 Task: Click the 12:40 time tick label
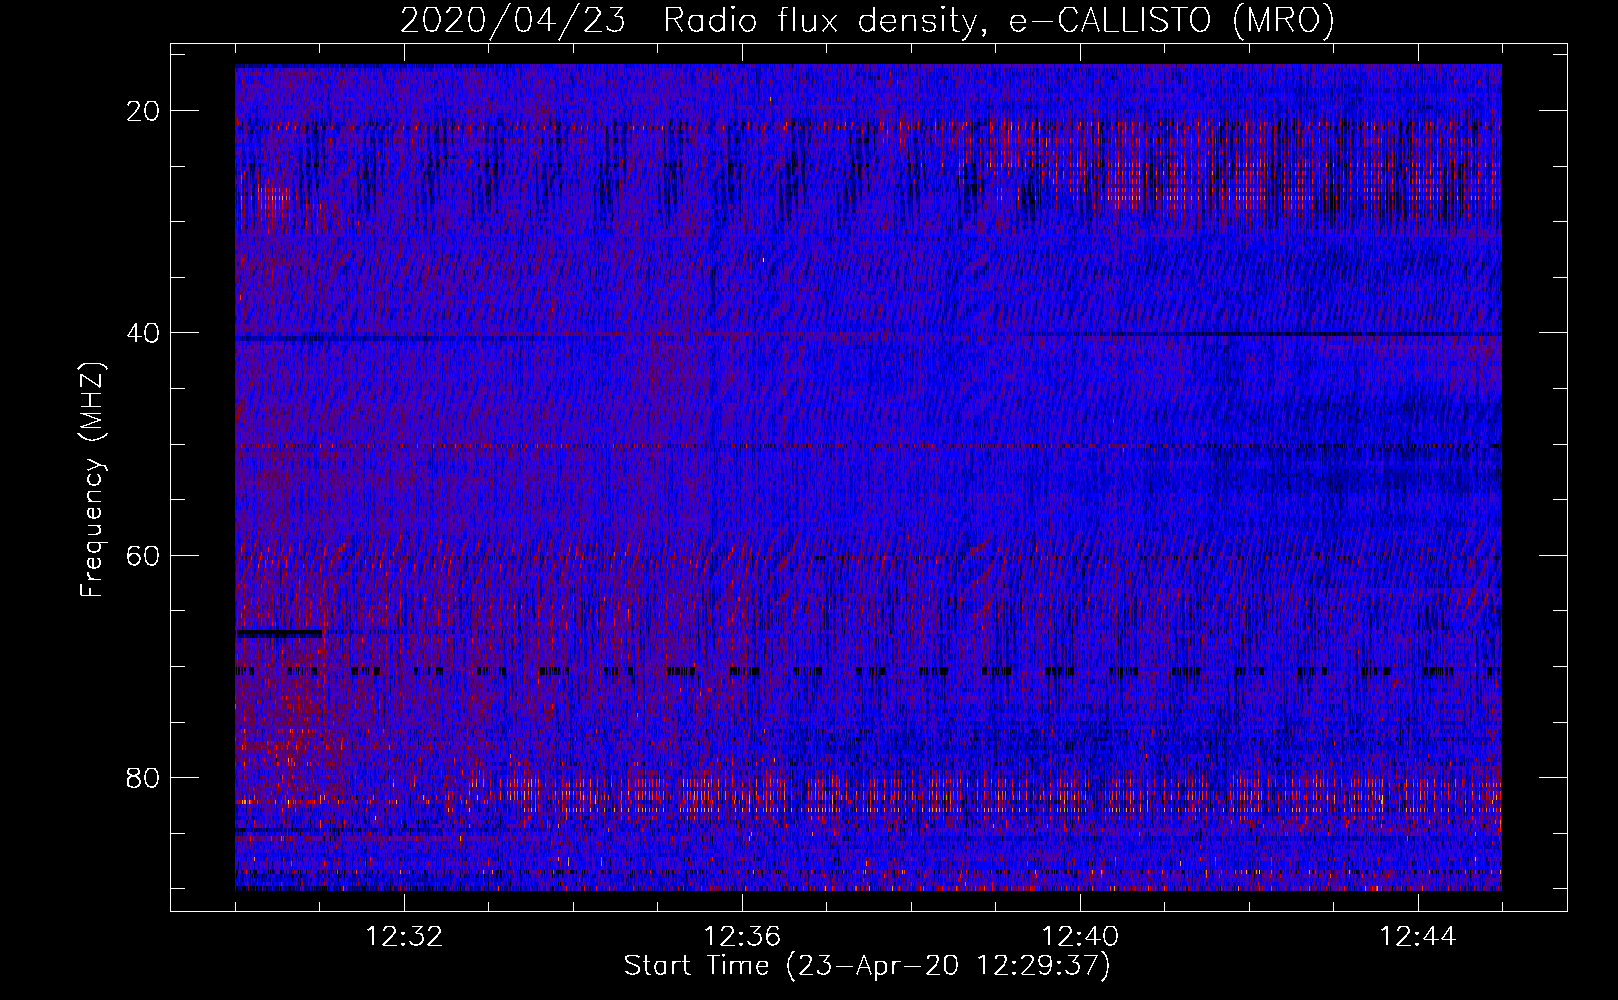tap(1080, 937)
